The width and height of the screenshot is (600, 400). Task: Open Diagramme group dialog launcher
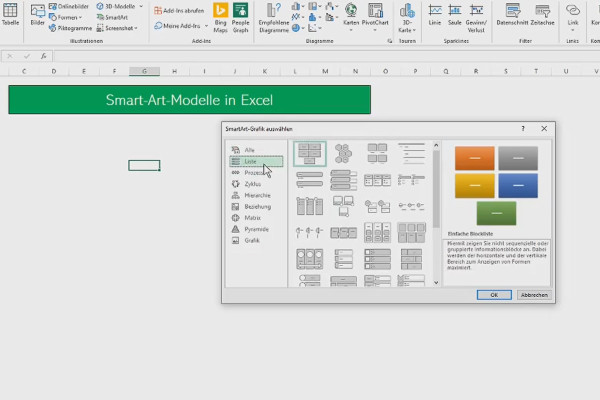(x=390, y=41)
